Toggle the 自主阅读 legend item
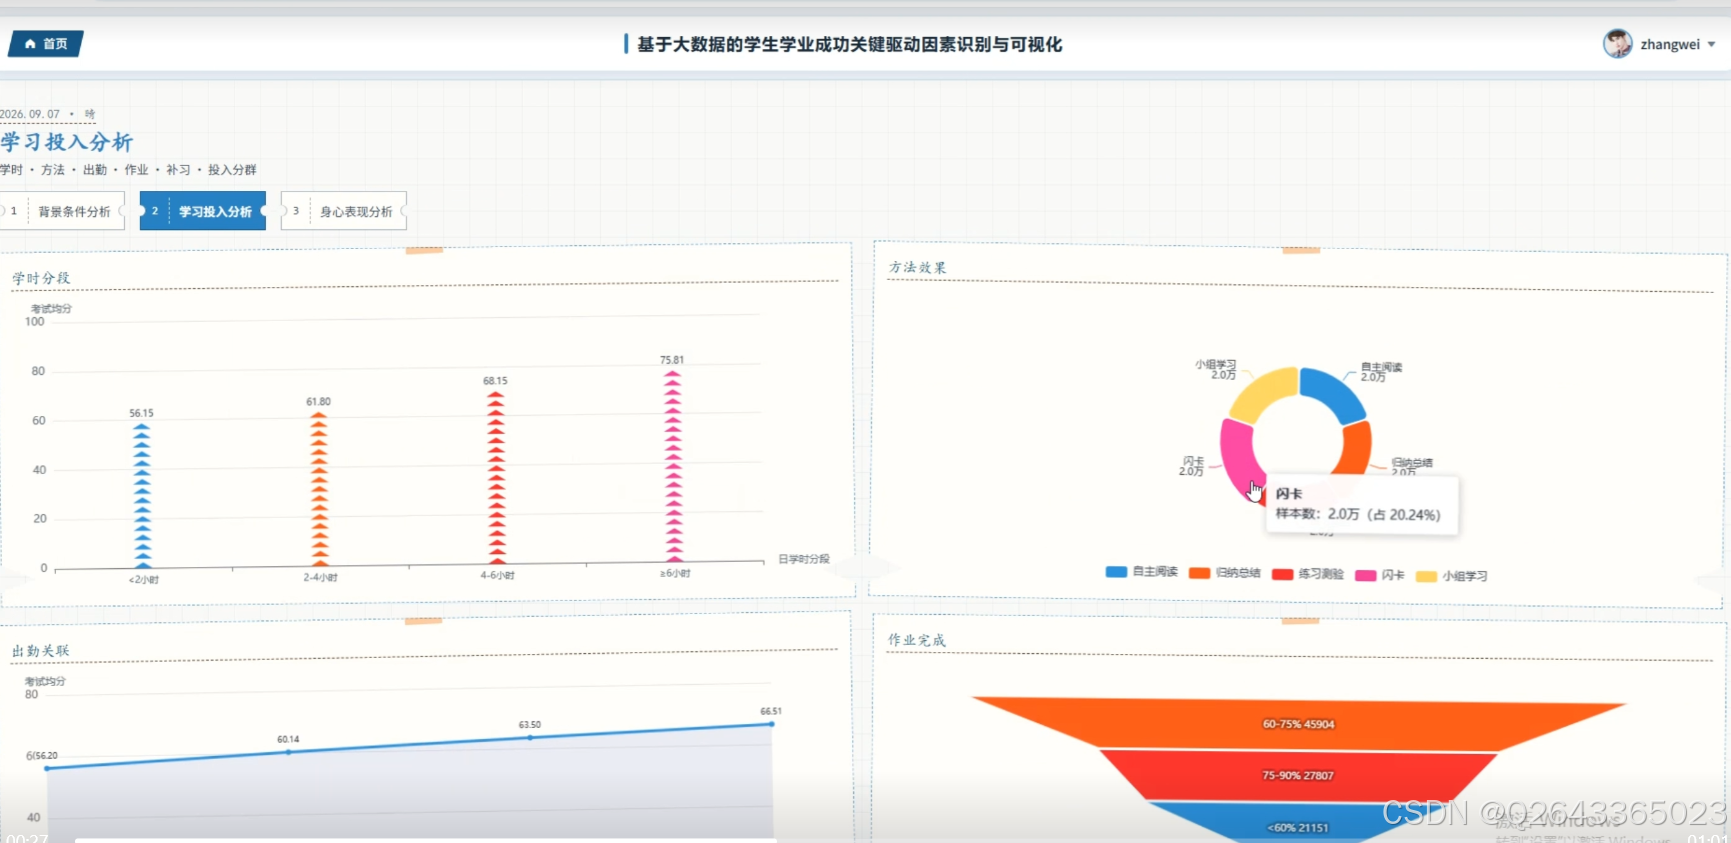The image size is (1731, 843). [1142, 572]
